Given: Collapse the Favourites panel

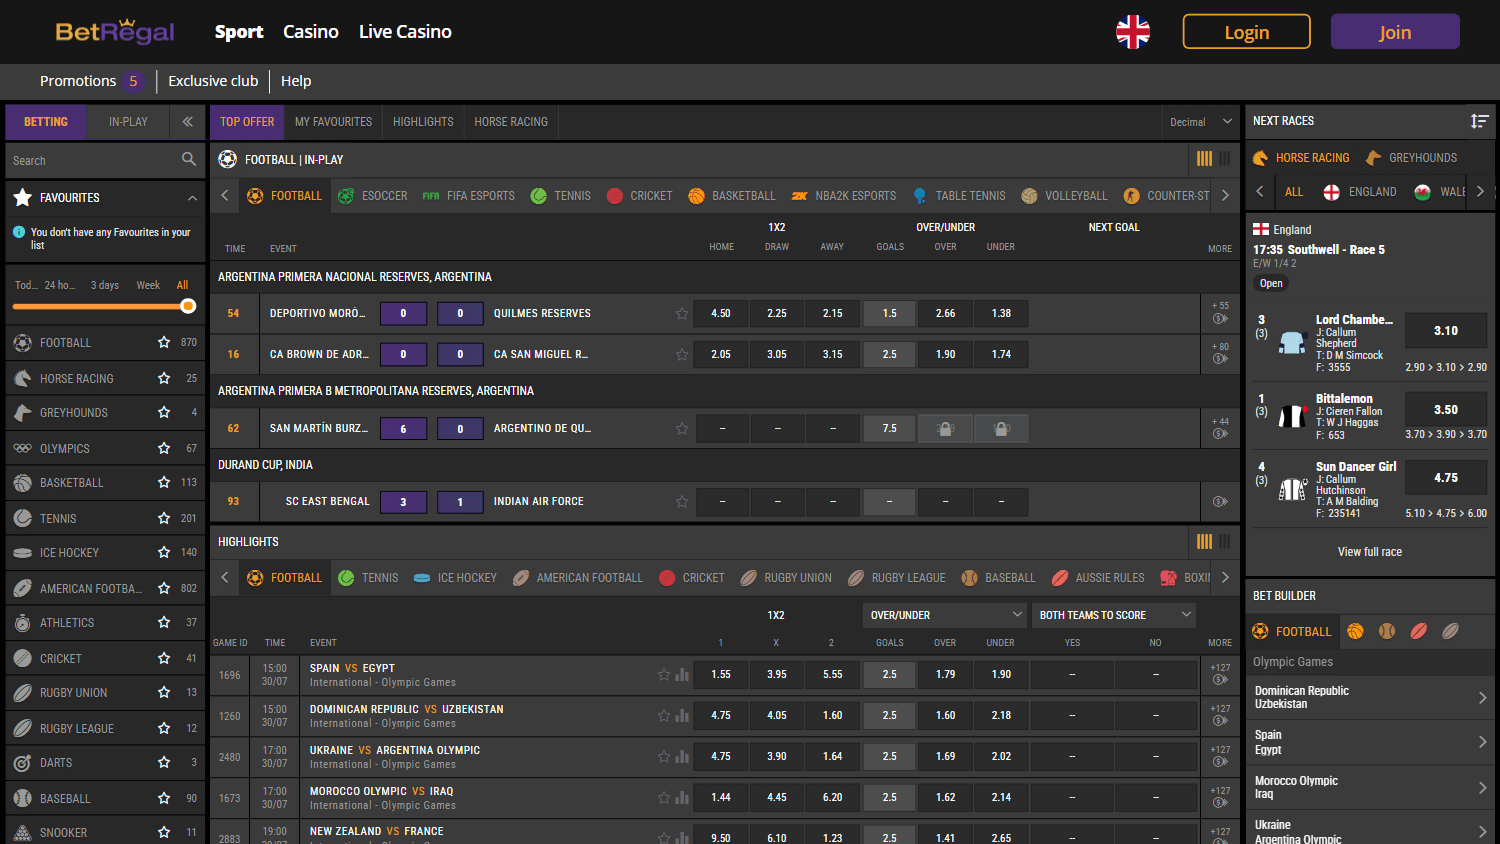Looking at the screenshot, I should click(192, 198).
